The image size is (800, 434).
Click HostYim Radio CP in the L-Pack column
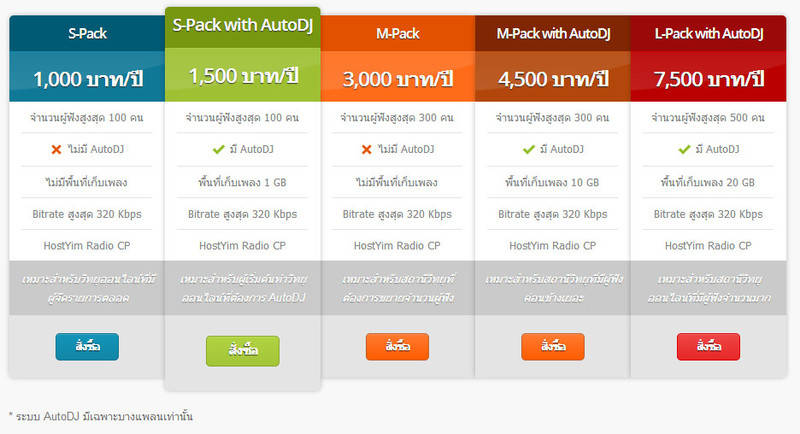(708, 246)
